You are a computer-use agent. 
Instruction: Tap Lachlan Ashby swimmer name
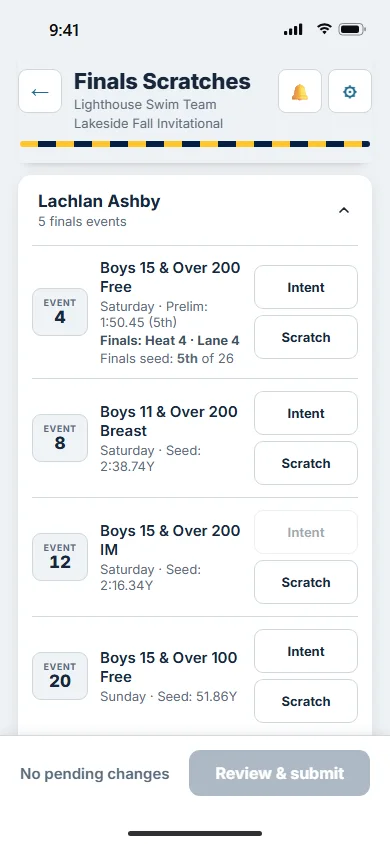pyautogui.click(x=99, y=201)
